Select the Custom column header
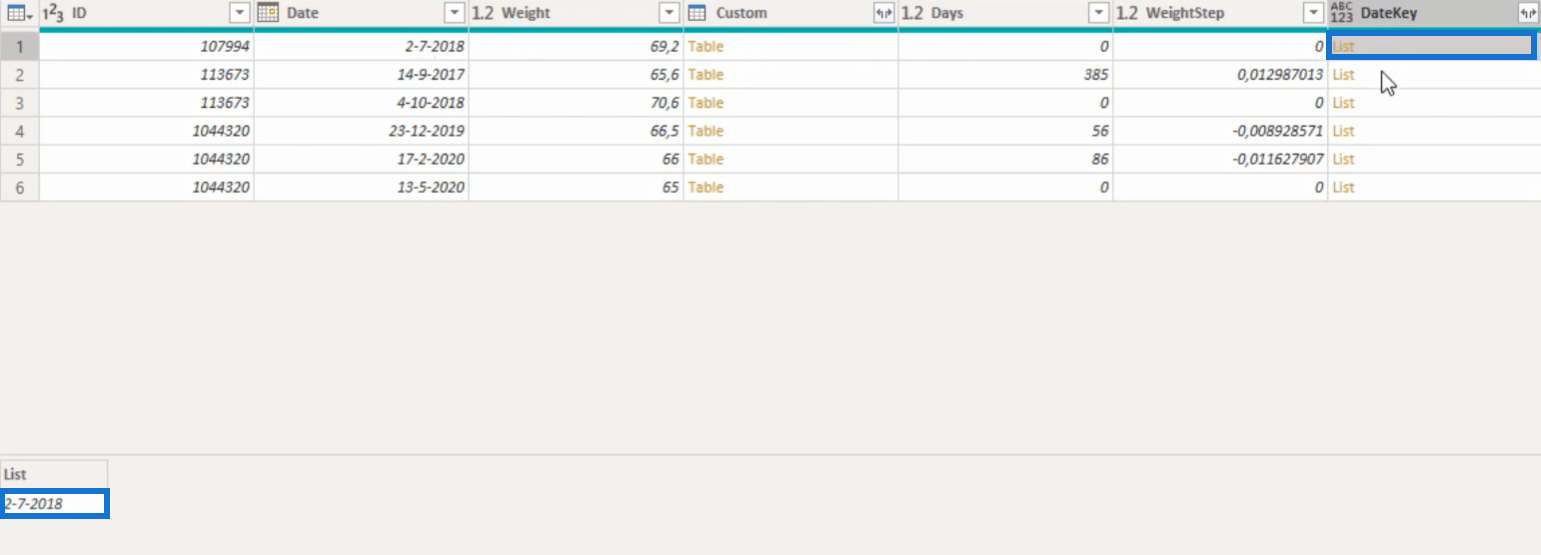 click(x=791, y=13)
